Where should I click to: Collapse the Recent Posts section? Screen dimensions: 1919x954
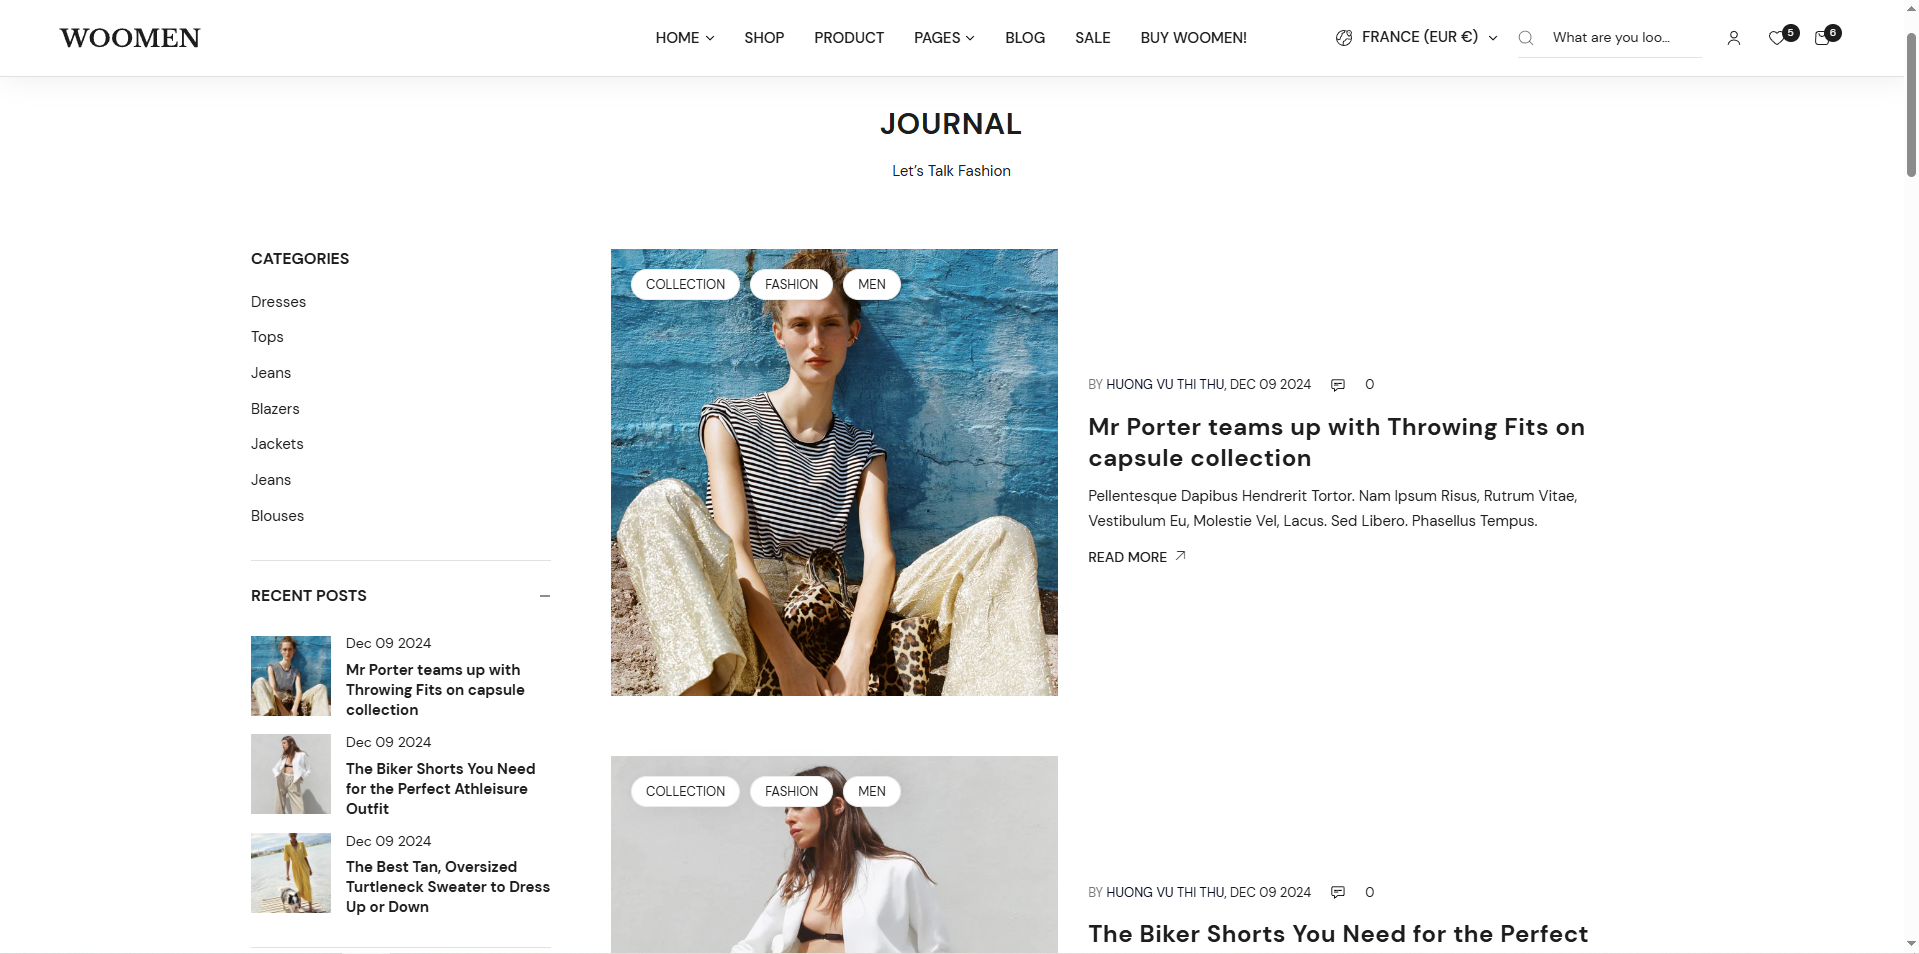(x=545, y=596)
